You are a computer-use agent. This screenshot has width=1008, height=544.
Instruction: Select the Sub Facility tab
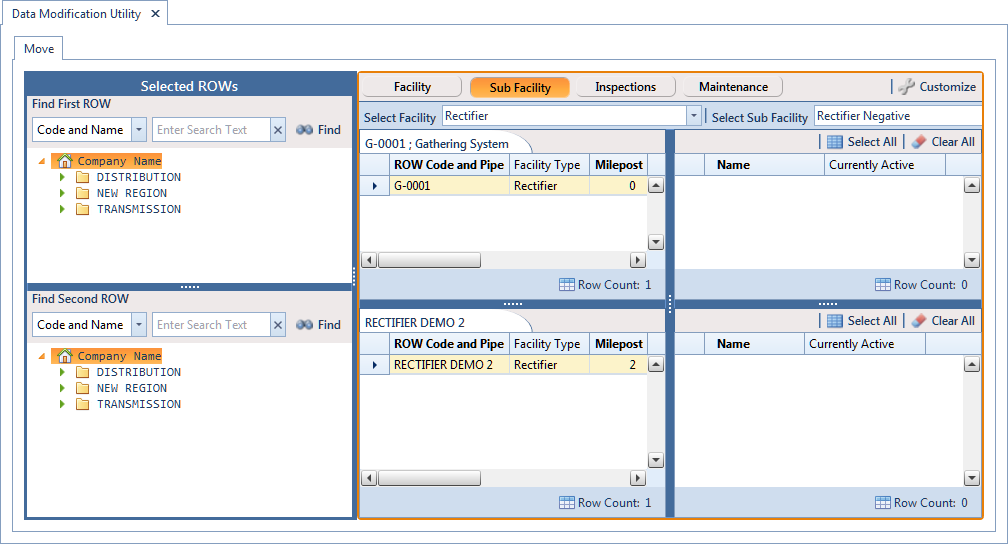click(520, 87)
